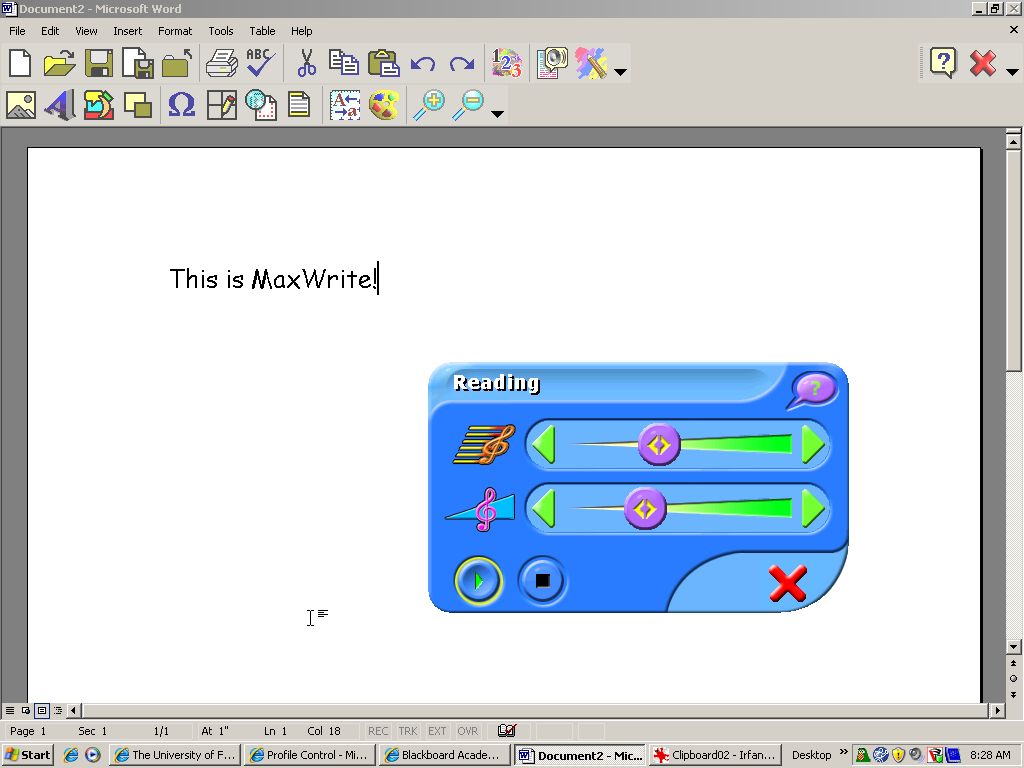Insert a symbol using Omega icon

pyautogui.click(x=181, y=105)
